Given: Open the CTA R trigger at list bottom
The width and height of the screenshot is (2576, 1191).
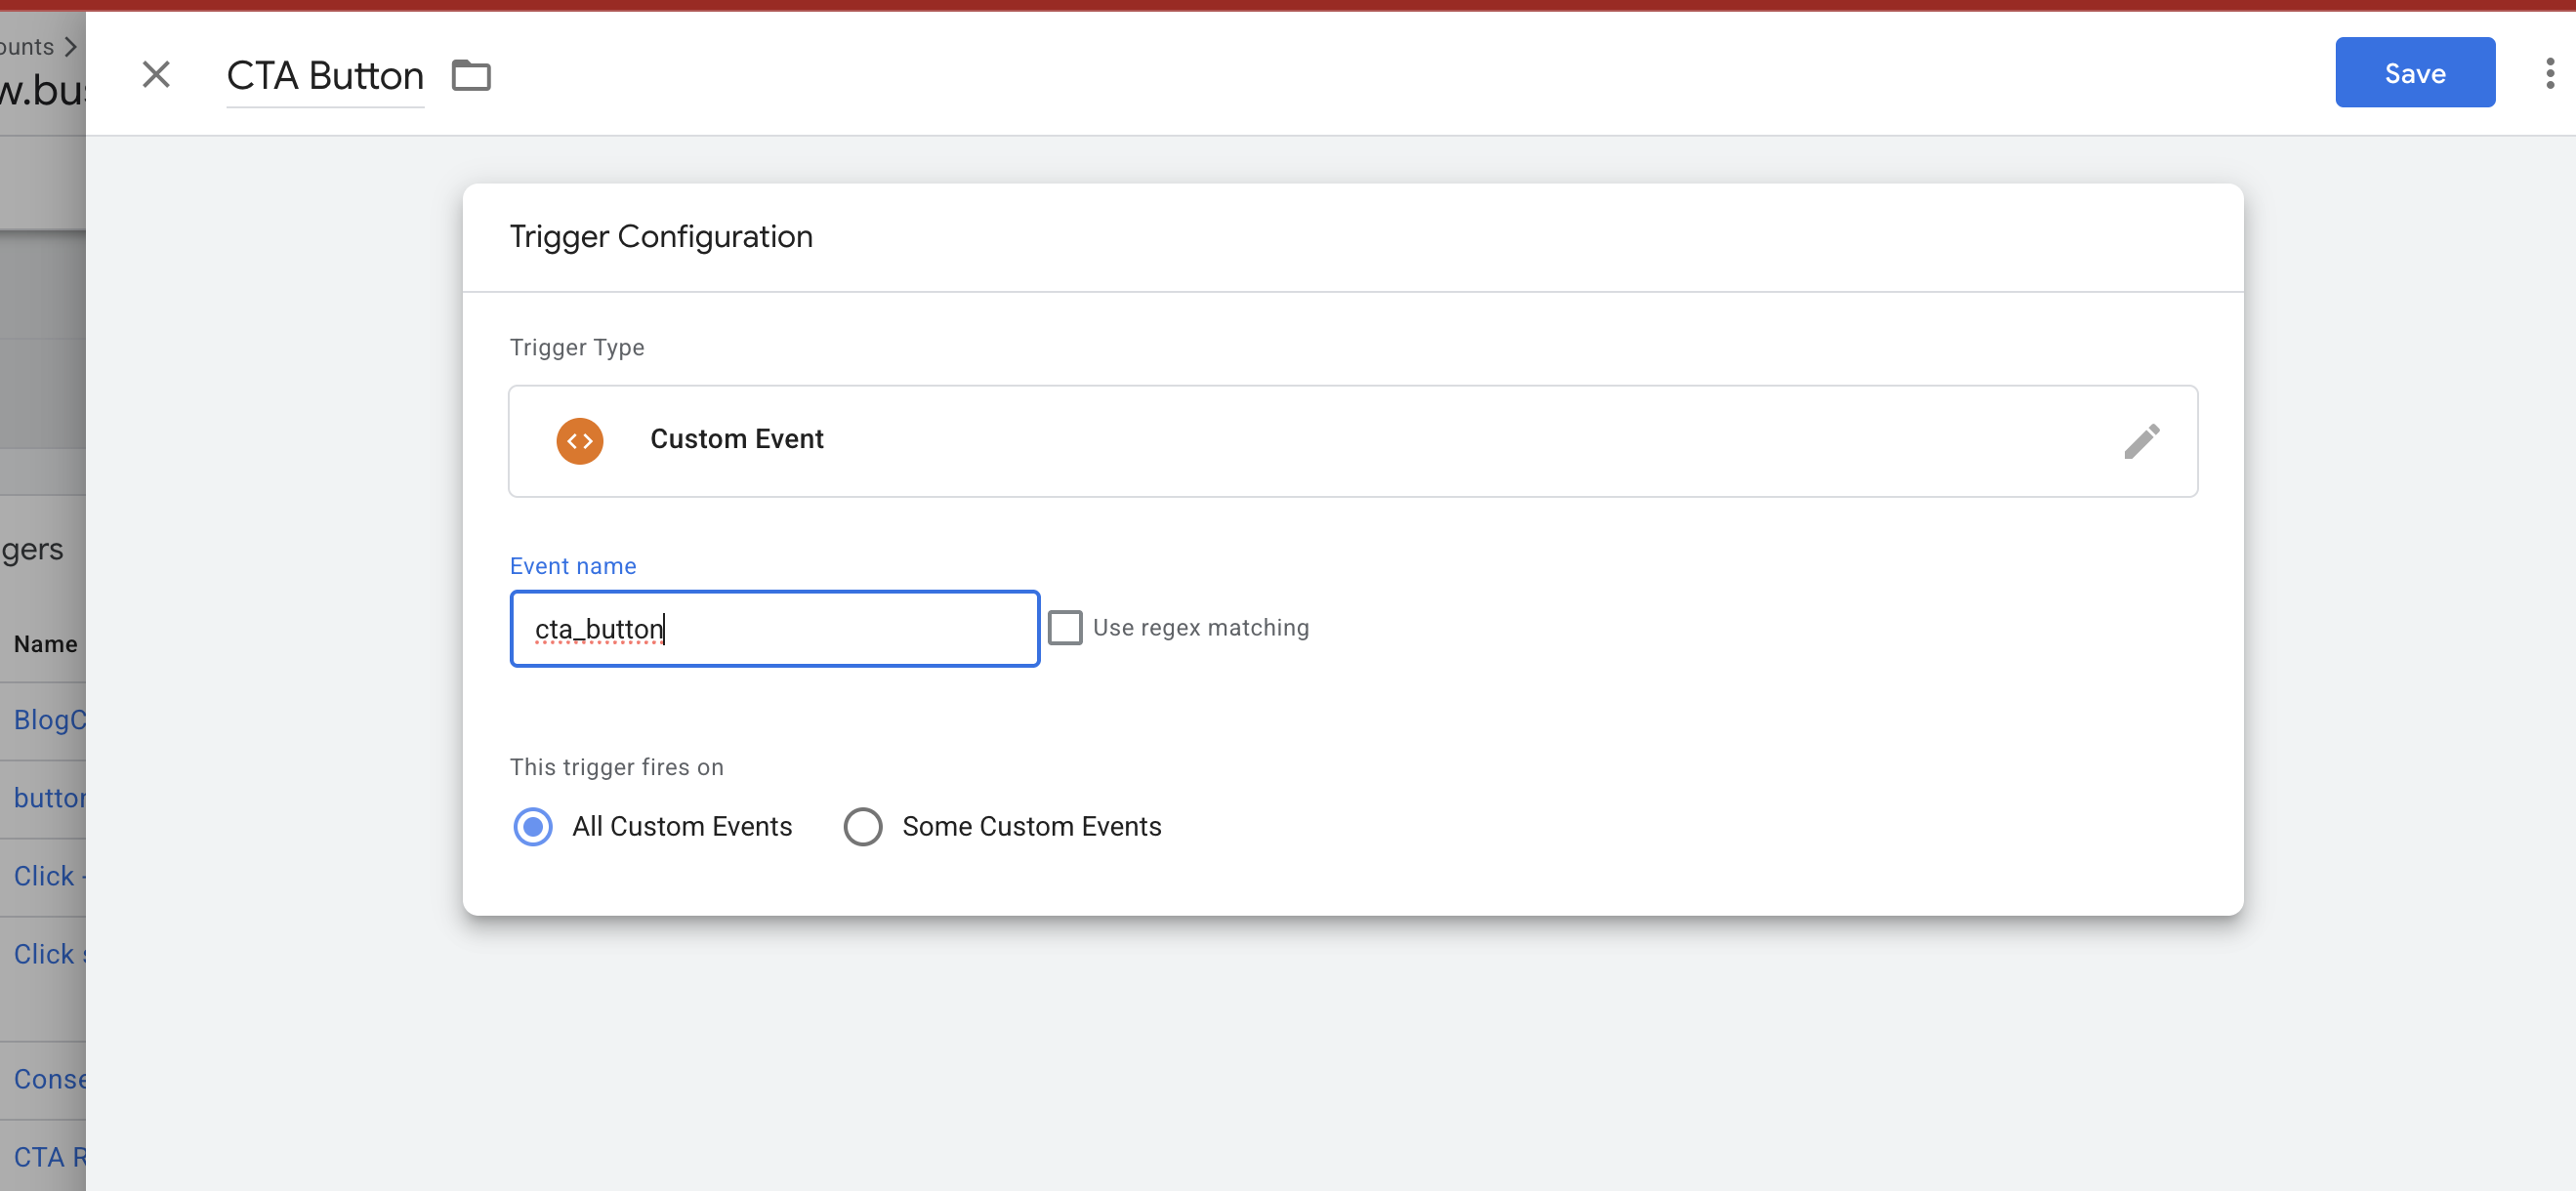Looking at the screenshot, I should point(46,1157).
